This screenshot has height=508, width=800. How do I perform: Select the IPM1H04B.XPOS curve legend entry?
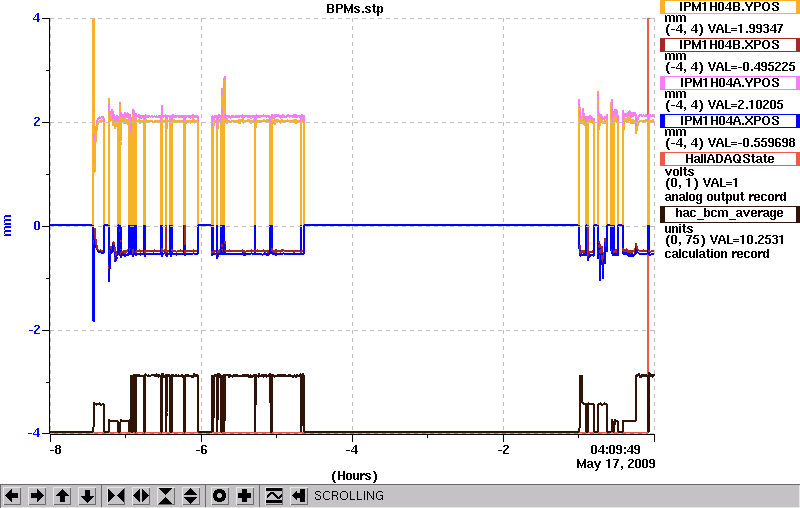pos(730,45)
